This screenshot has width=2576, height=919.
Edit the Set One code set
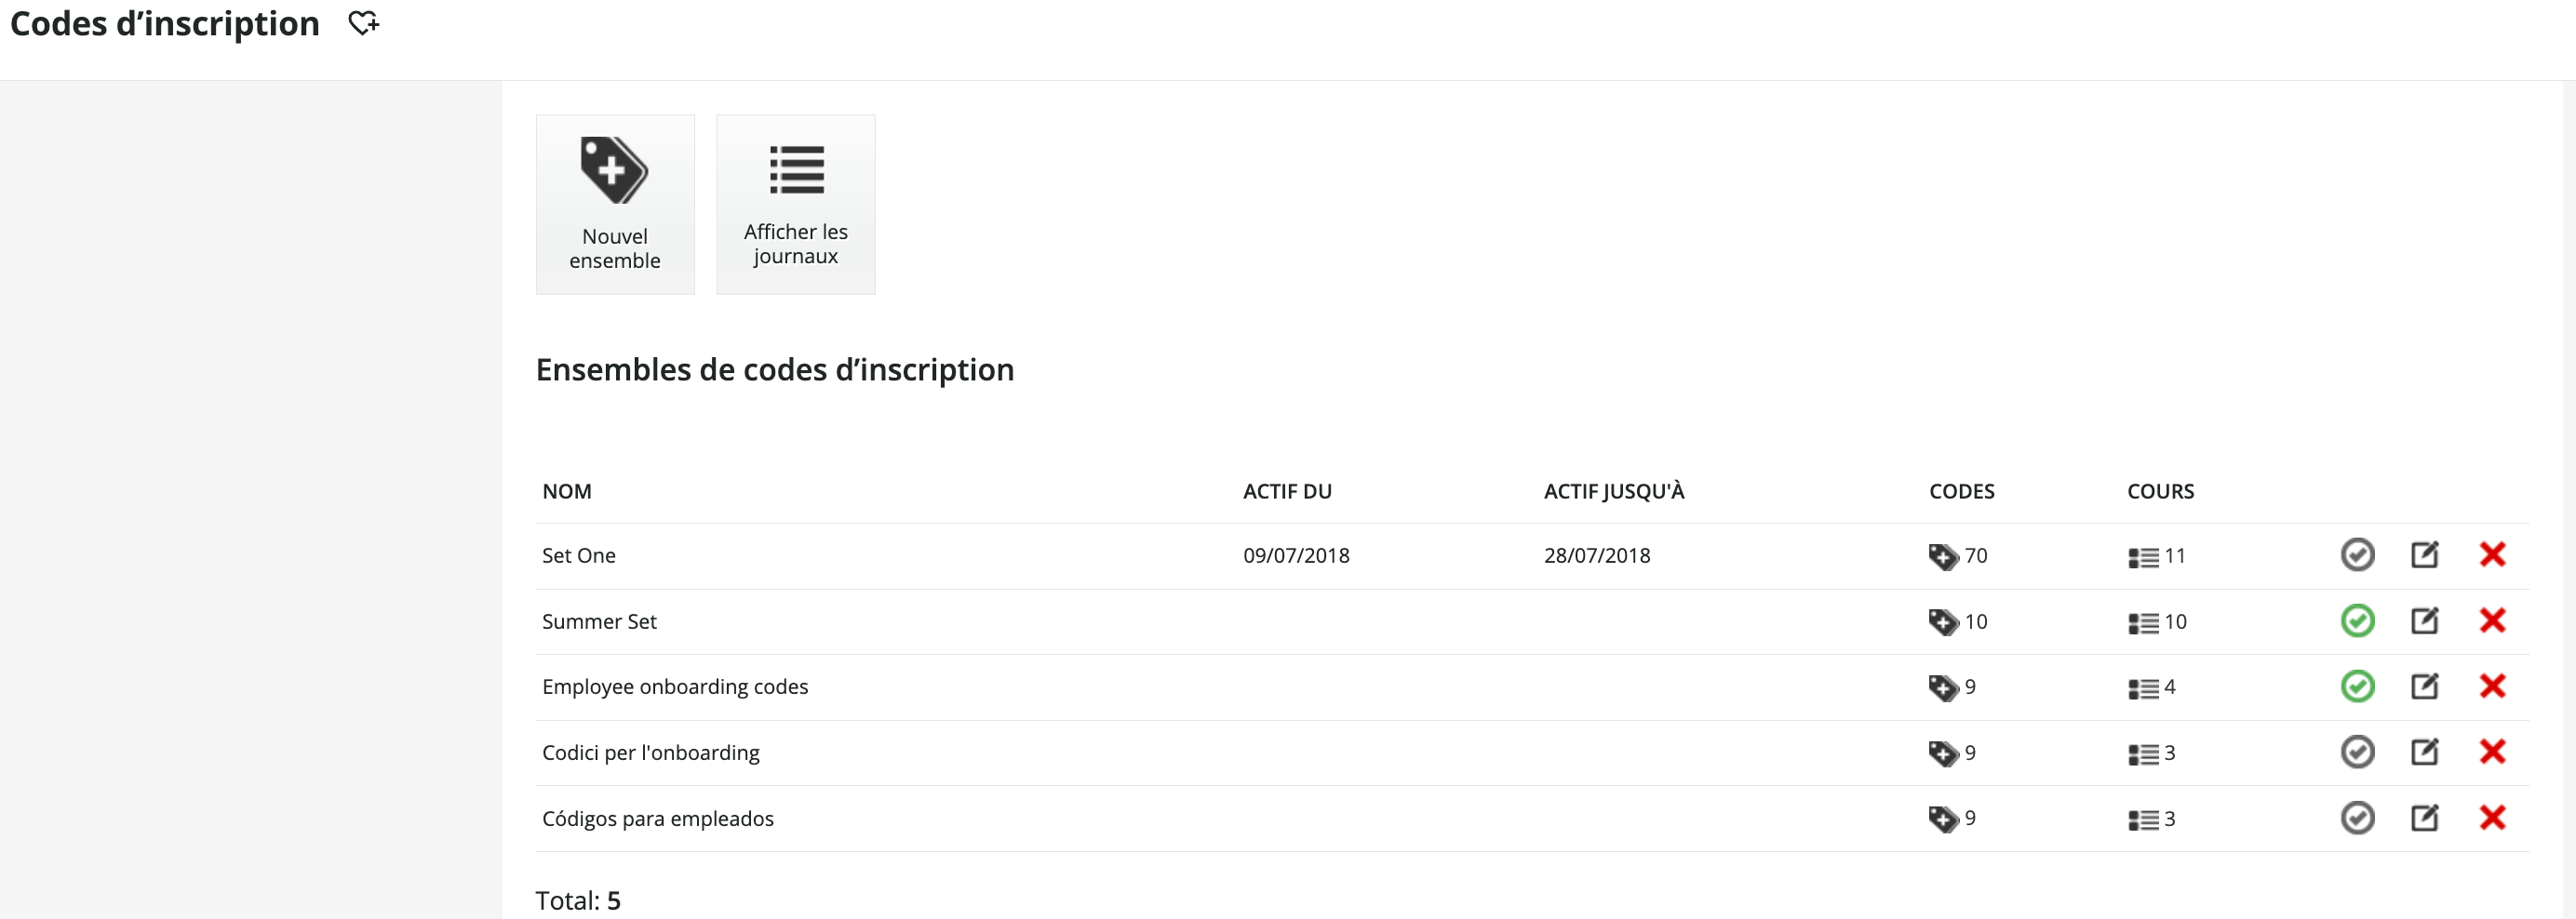pos(2424,554)
